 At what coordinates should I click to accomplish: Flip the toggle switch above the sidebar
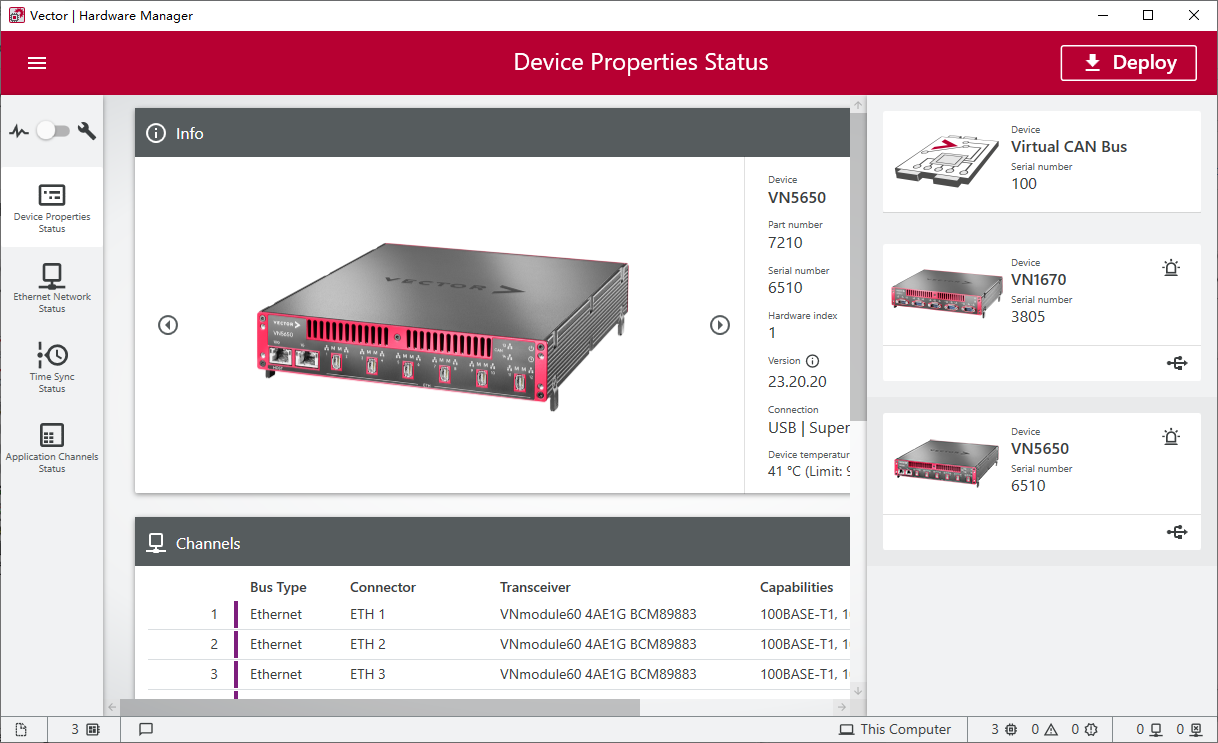(x=53, y=130)
